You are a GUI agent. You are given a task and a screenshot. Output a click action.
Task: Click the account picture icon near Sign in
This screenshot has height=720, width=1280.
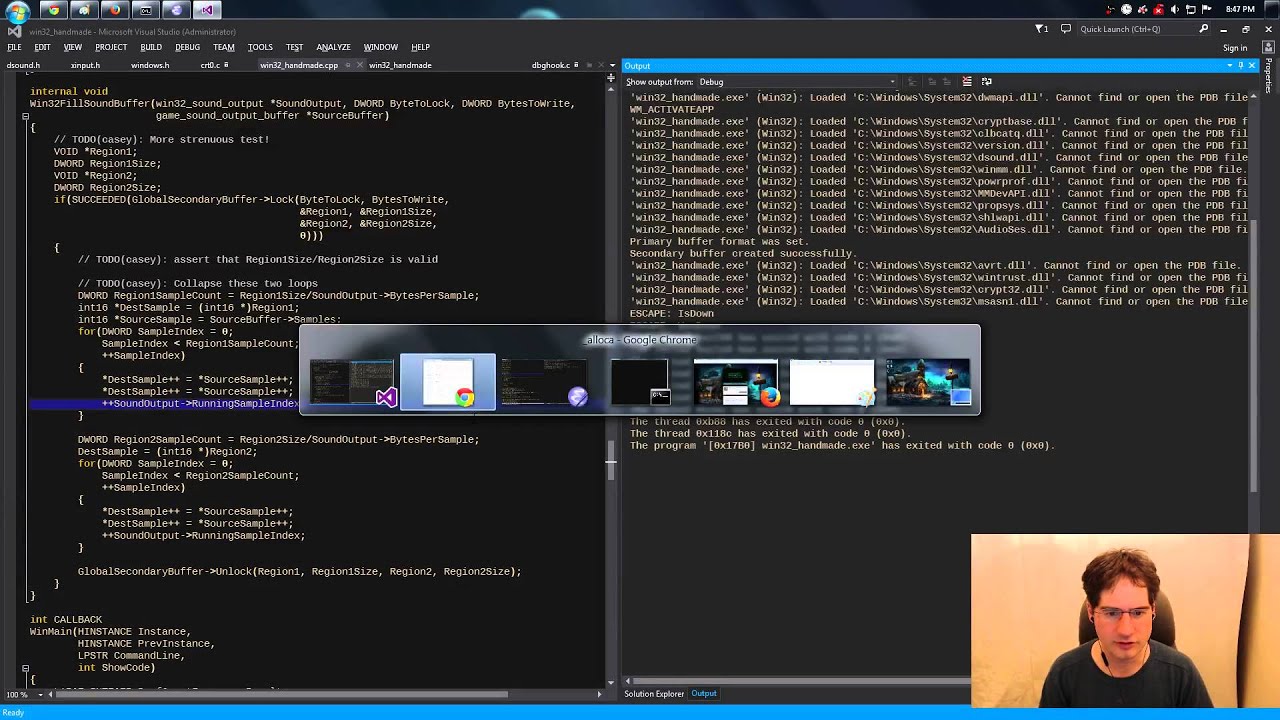pos(1269,47)
